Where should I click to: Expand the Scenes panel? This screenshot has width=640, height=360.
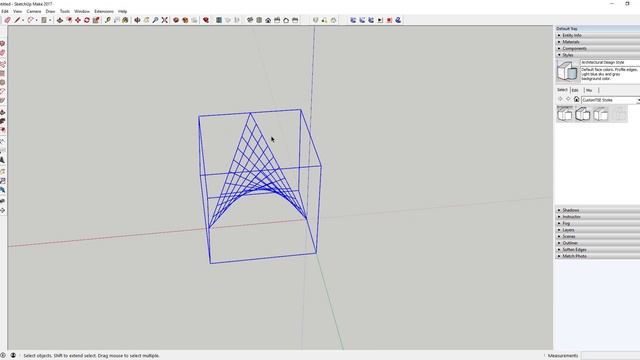click(598, 236)
